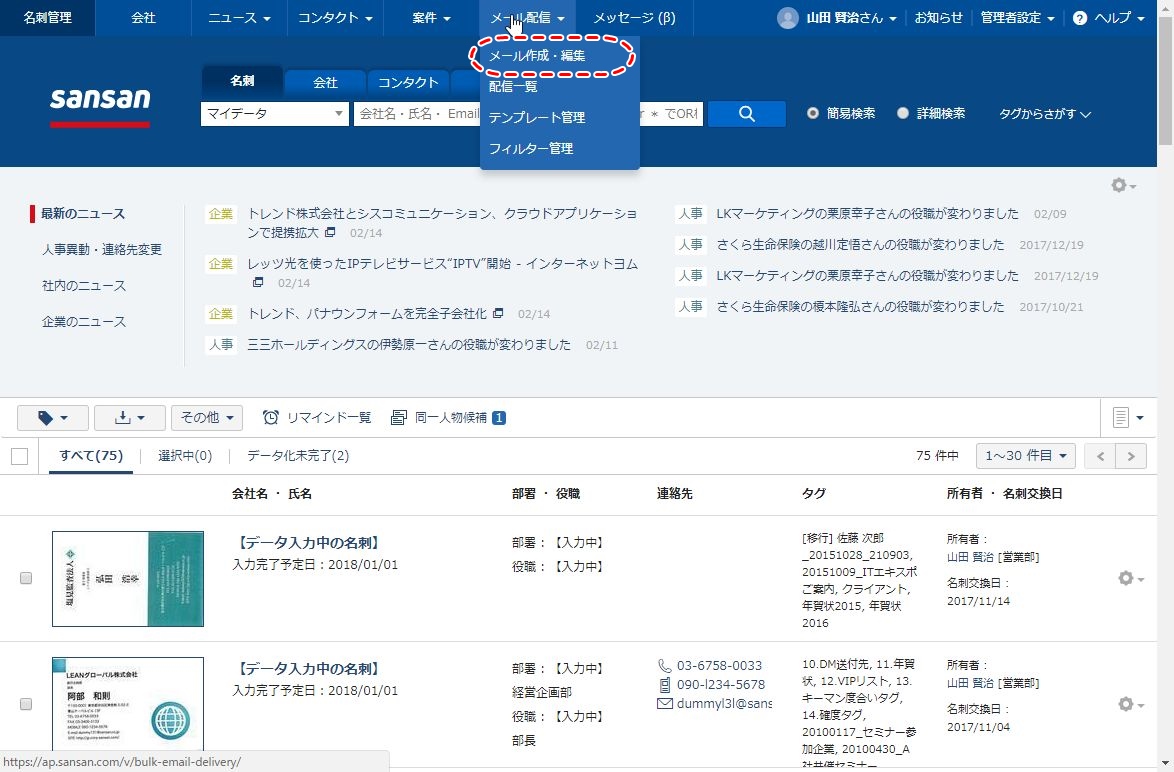This screenshot has width=1174, height=772.
Task: Switch to the 名刺 search tab
Action: [x=242, y=81]
